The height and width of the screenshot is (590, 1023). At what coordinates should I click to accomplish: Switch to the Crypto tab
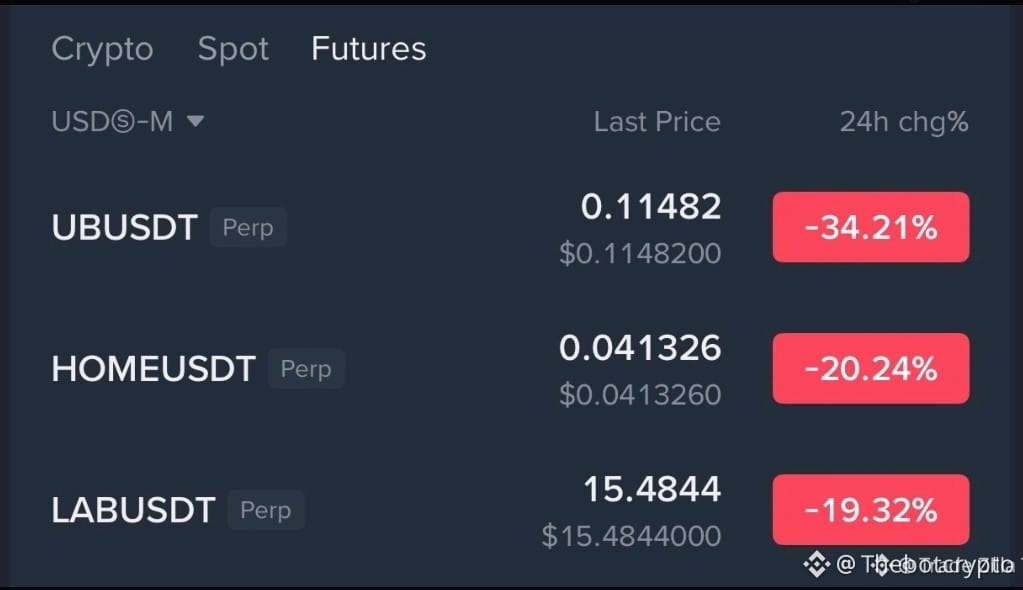click(x=102, y=50)
